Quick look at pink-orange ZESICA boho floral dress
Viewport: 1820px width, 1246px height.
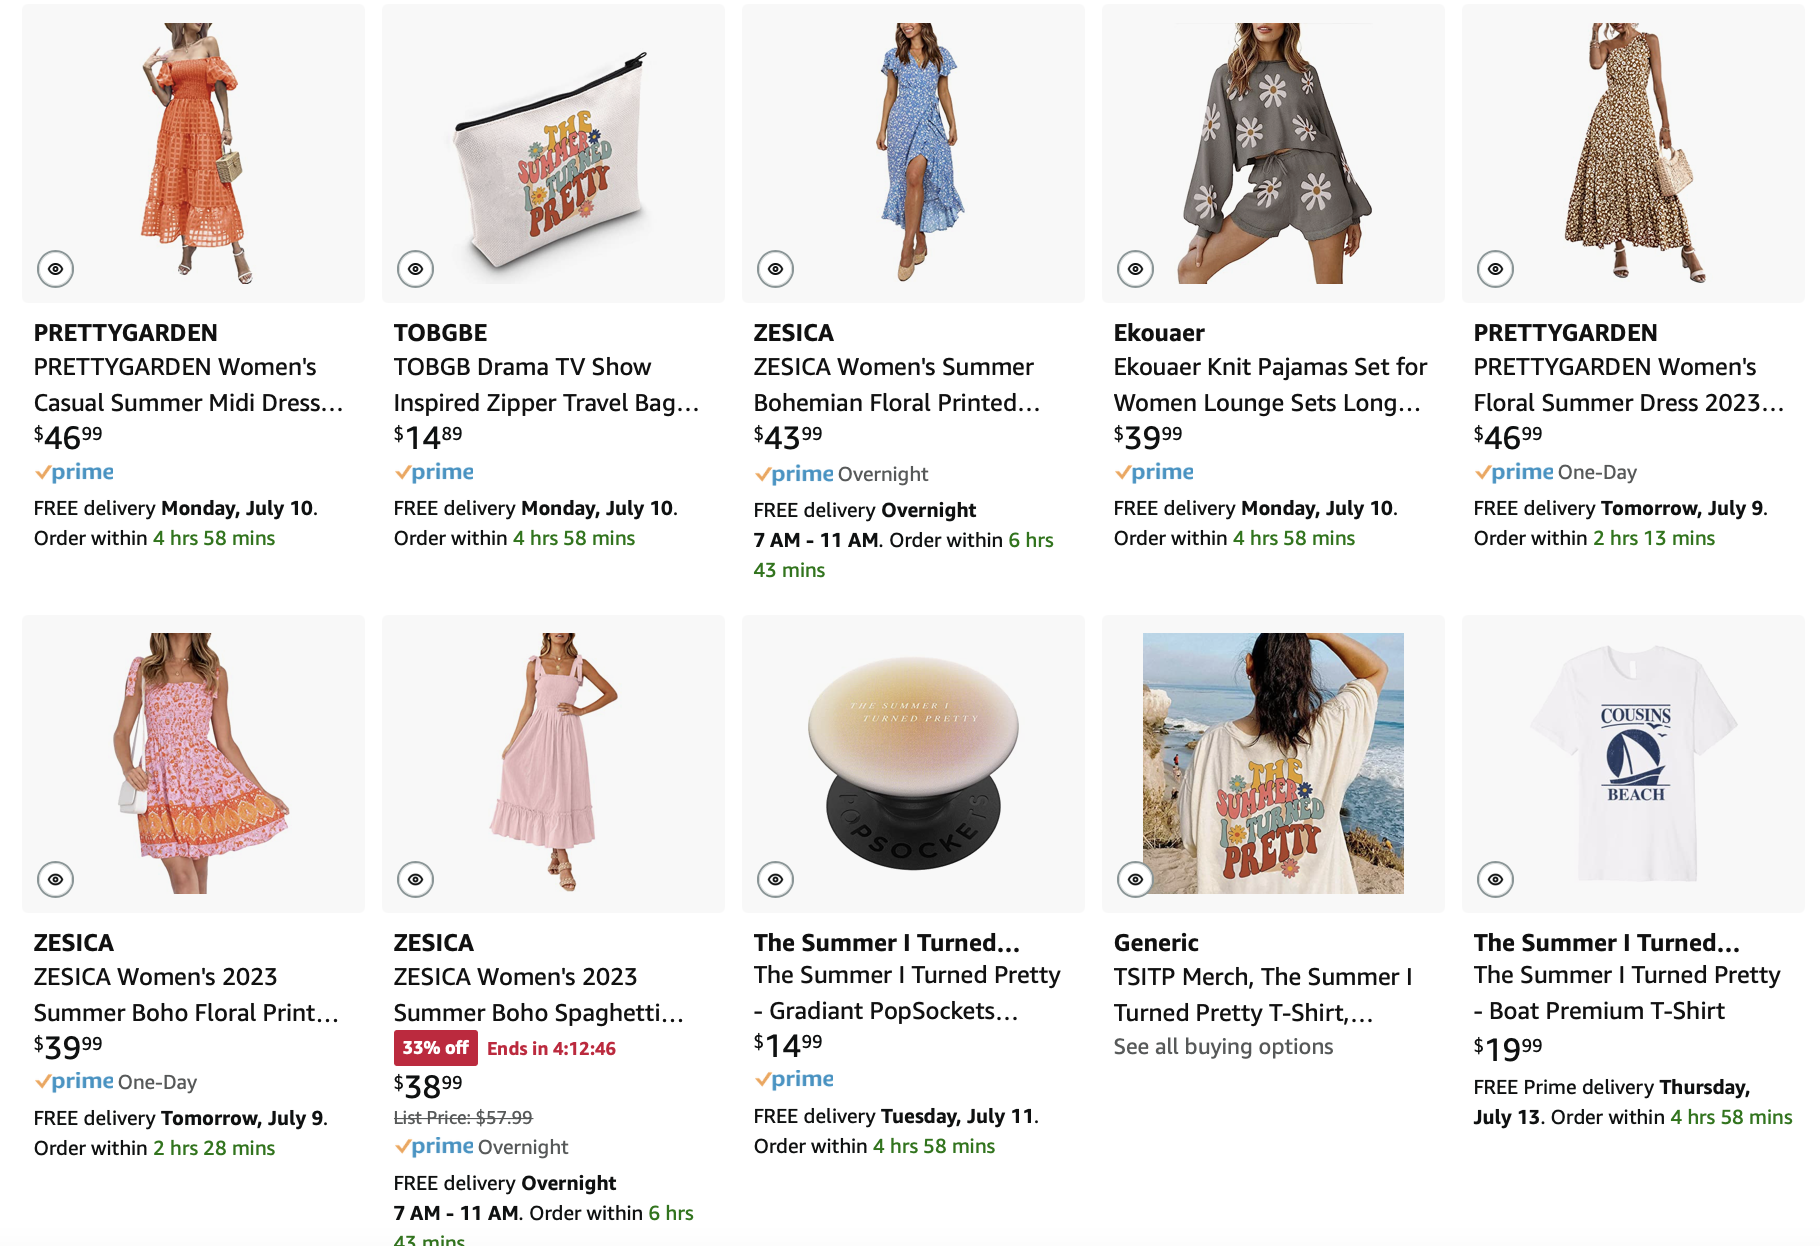coord(56,879)
